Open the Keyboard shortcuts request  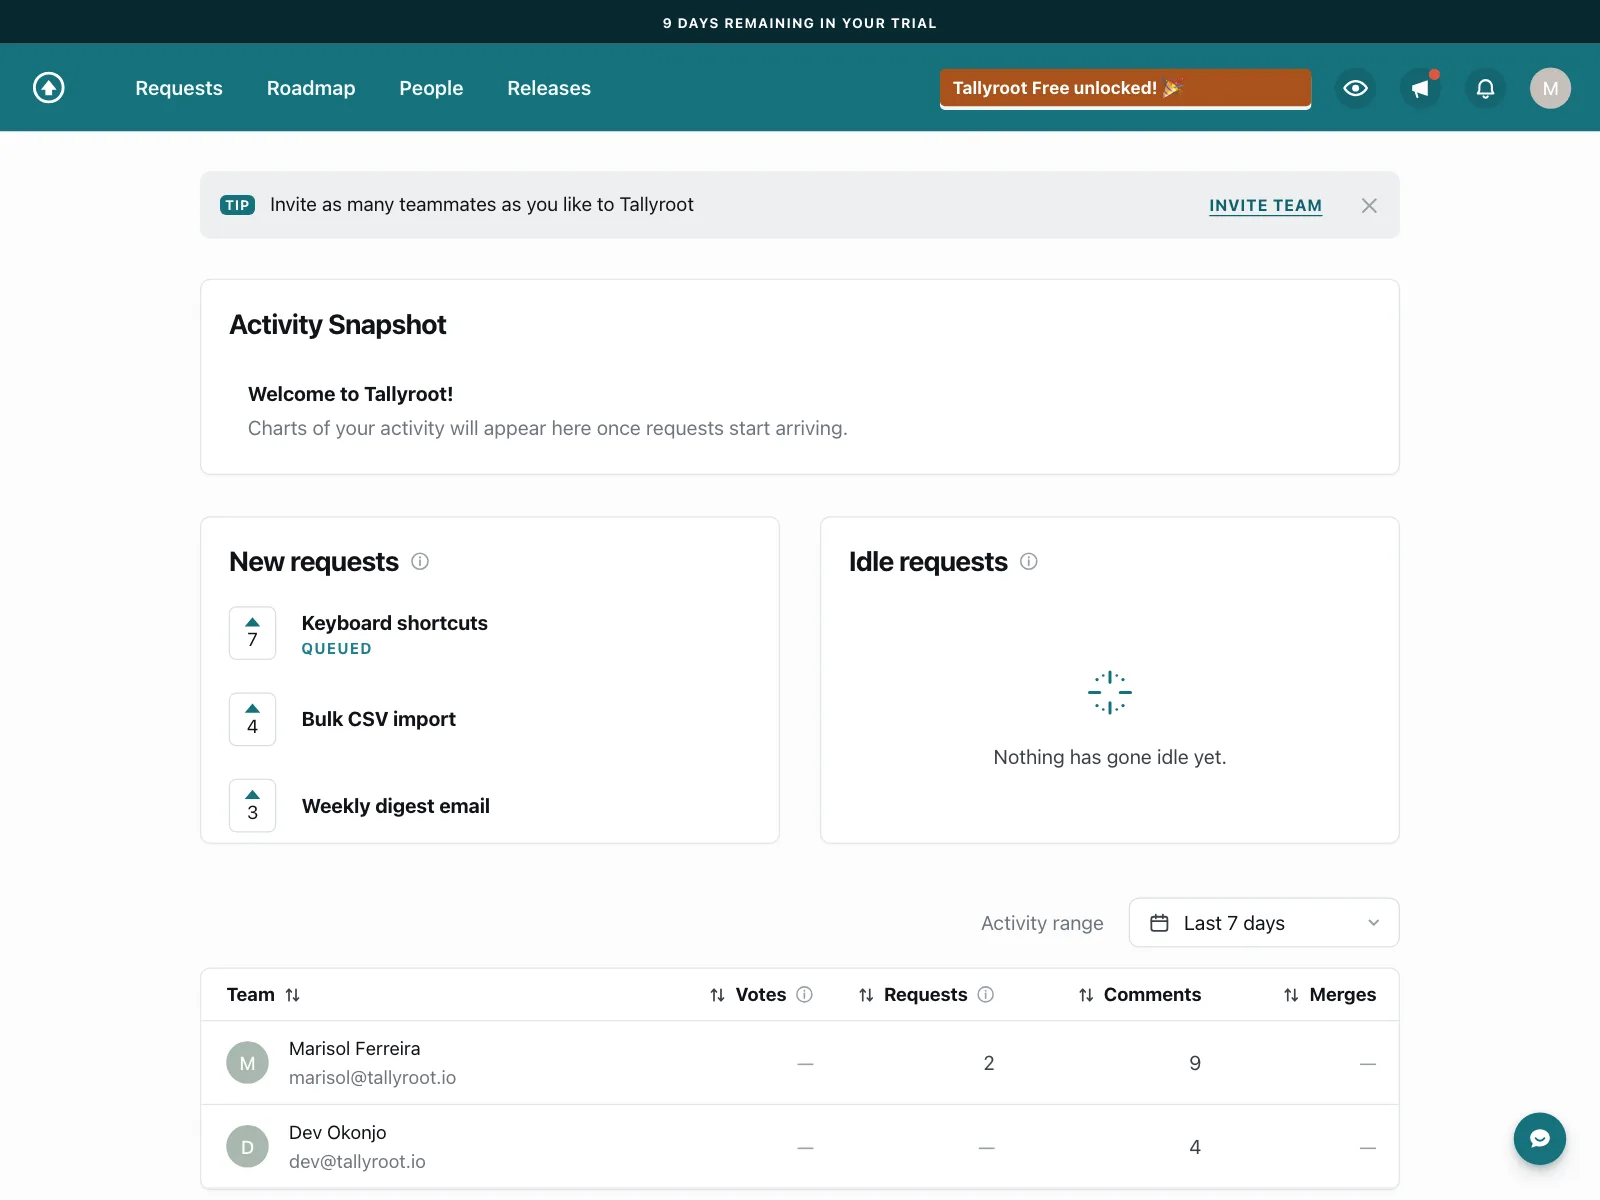395,623
